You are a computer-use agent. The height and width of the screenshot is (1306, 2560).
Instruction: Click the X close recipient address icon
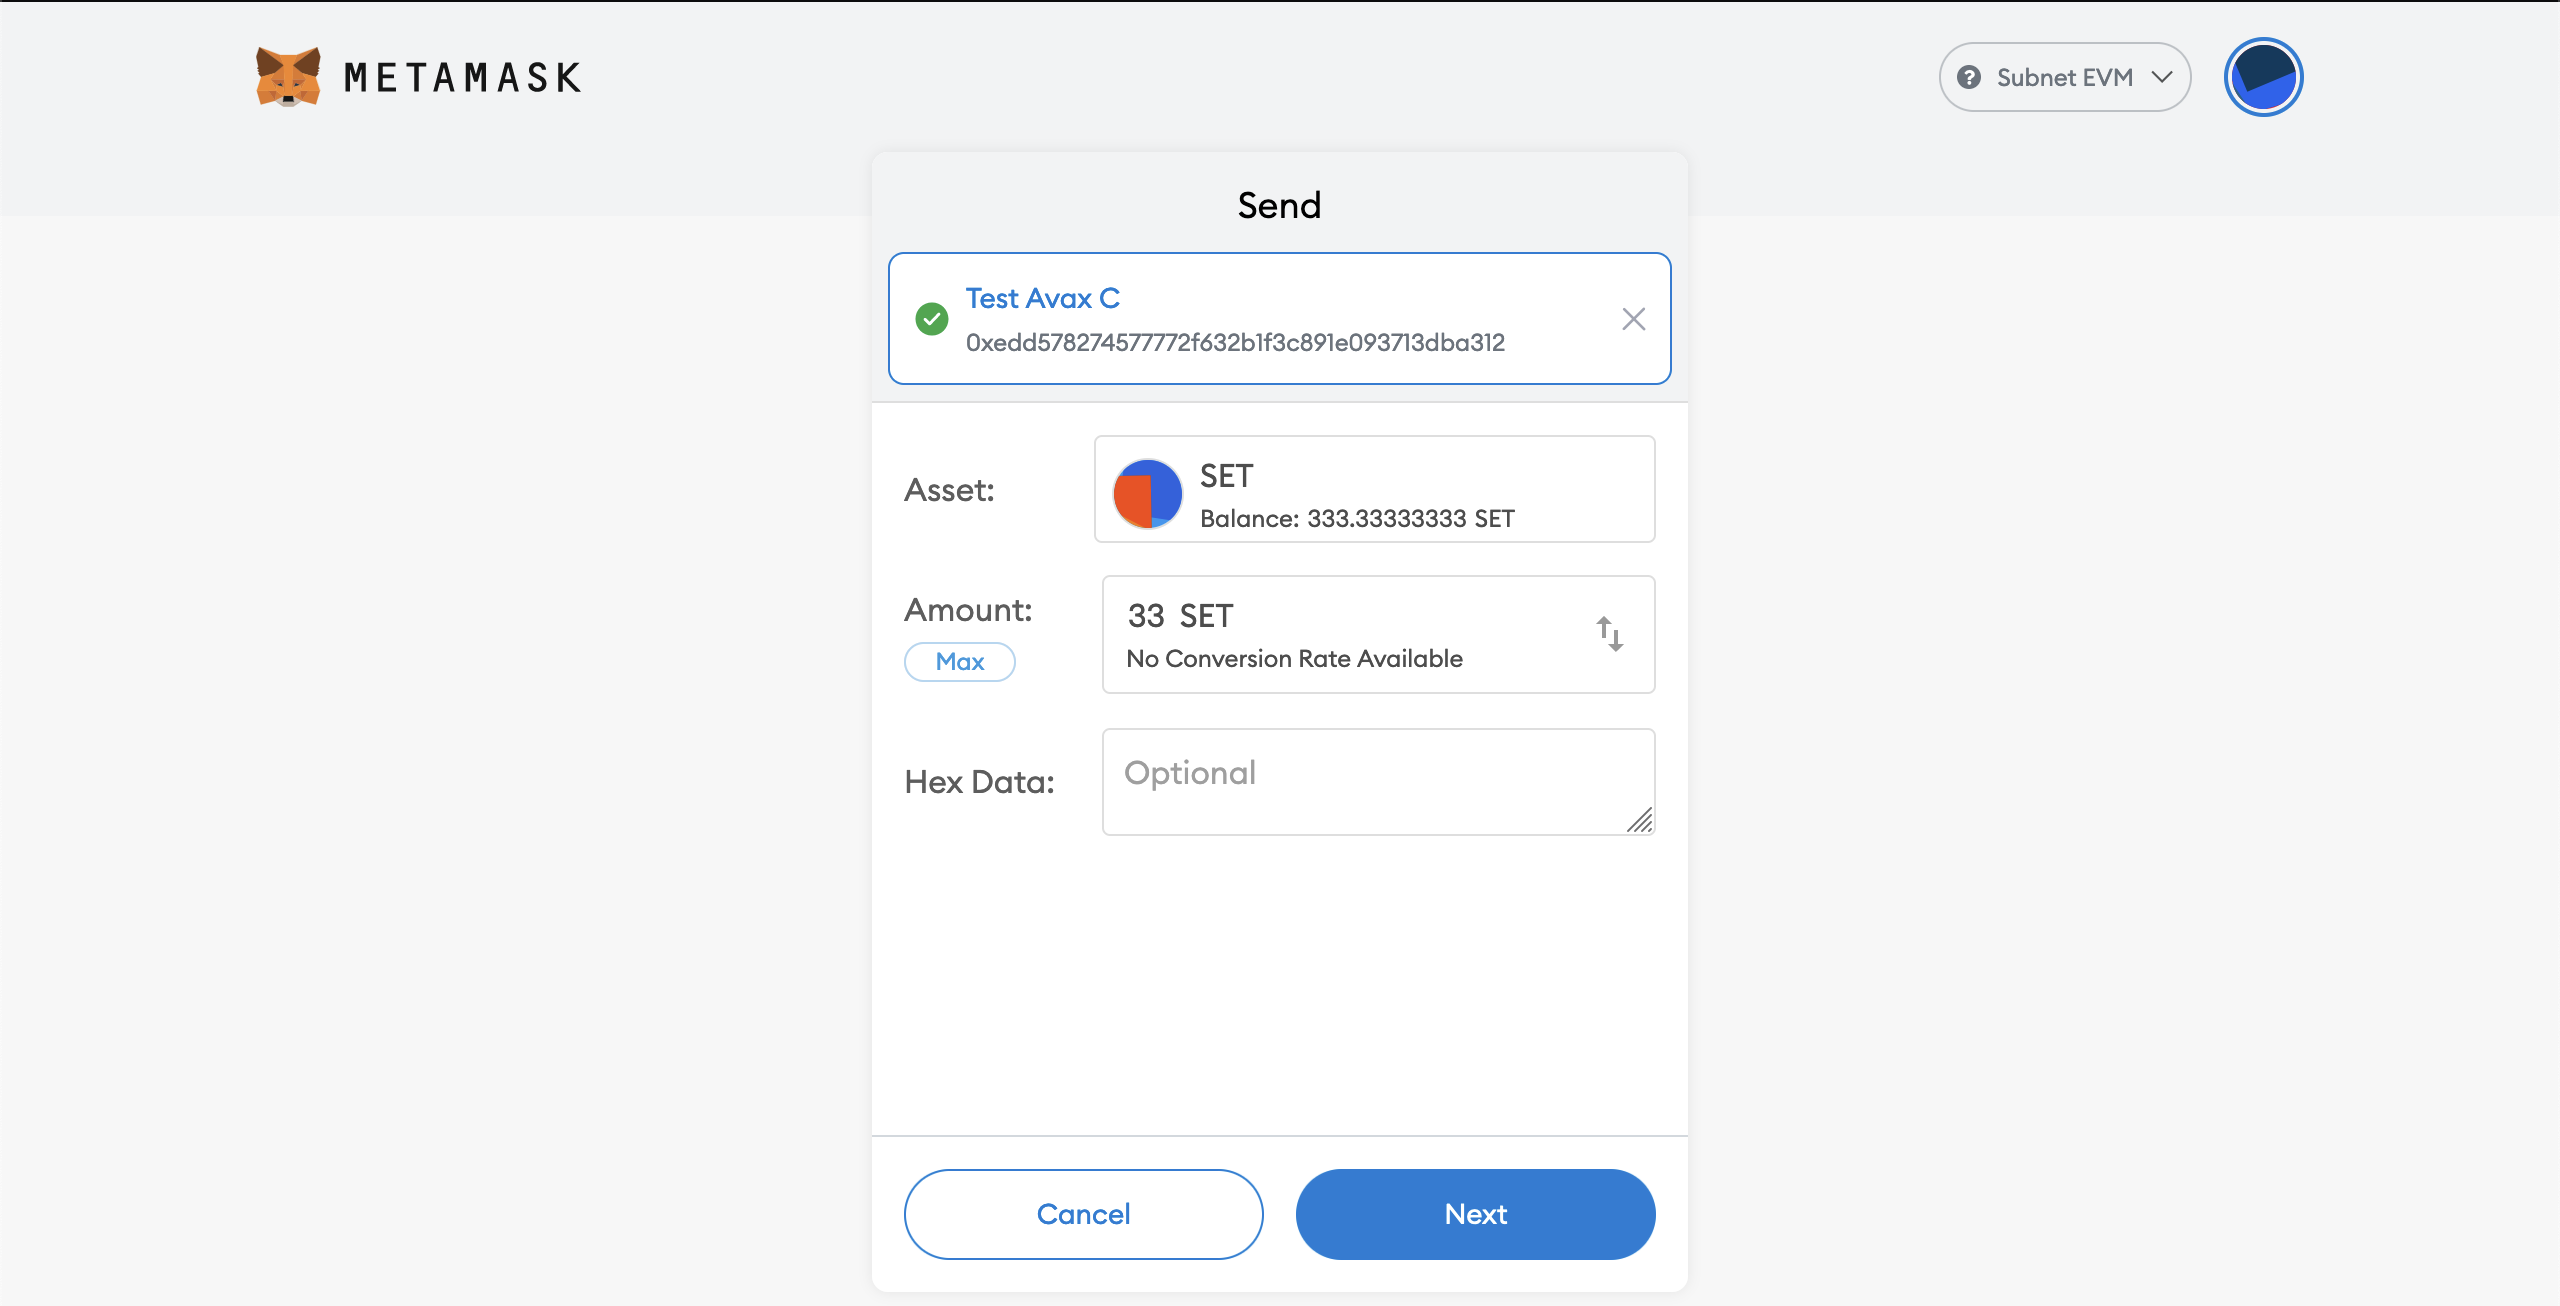(x=1632, y=318)
